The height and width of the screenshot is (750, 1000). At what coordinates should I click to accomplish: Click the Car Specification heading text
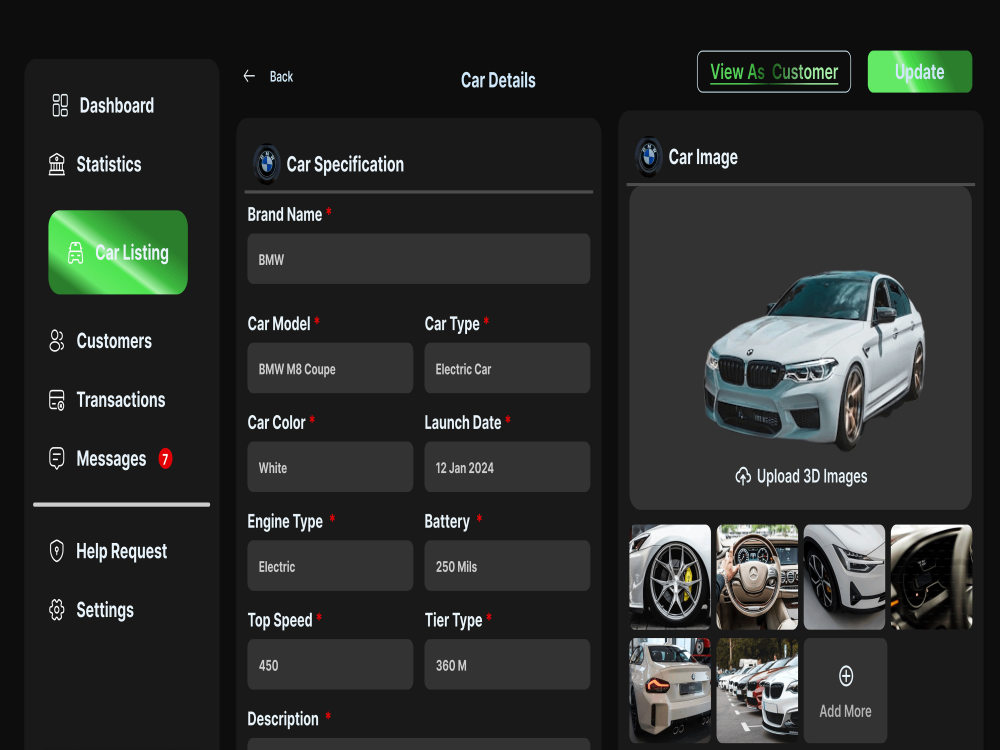345,165
